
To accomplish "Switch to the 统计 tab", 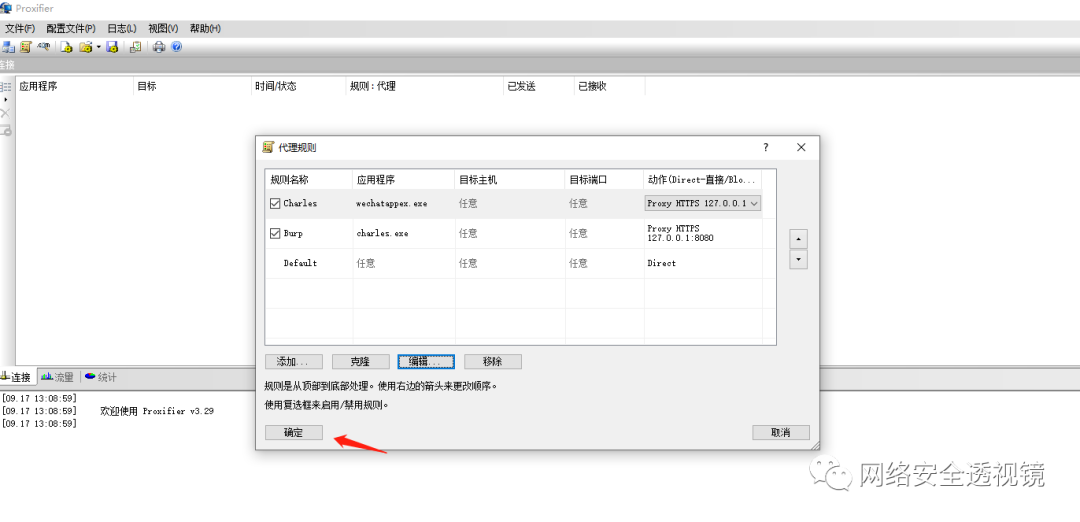I will point(101,377).
